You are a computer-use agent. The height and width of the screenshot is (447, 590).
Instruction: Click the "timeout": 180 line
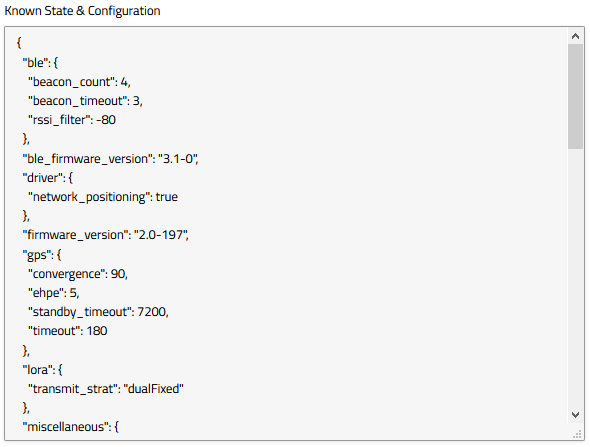coord(68,331)
